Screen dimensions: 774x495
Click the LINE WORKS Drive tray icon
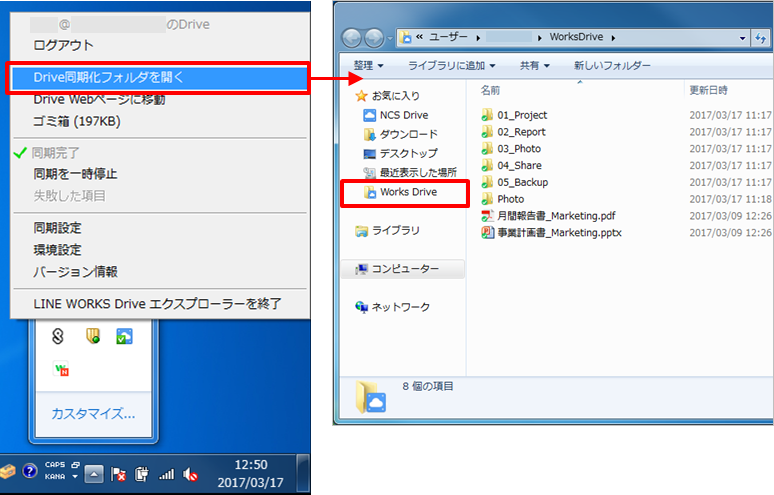125,337
